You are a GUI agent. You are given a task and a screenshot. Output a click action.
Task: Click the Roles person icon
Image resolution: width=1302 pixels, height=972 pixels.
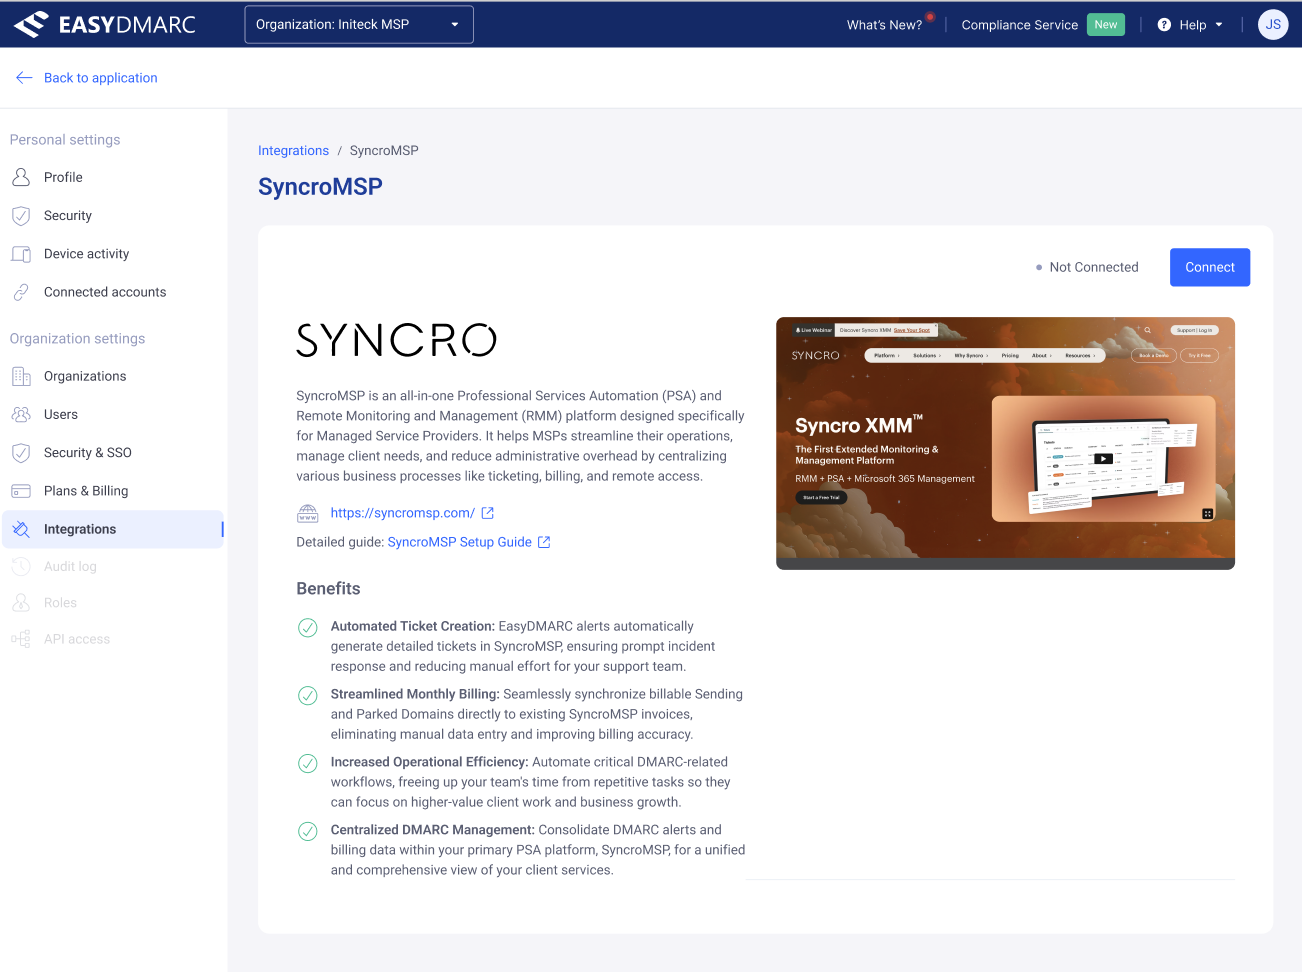click(21, 603)
